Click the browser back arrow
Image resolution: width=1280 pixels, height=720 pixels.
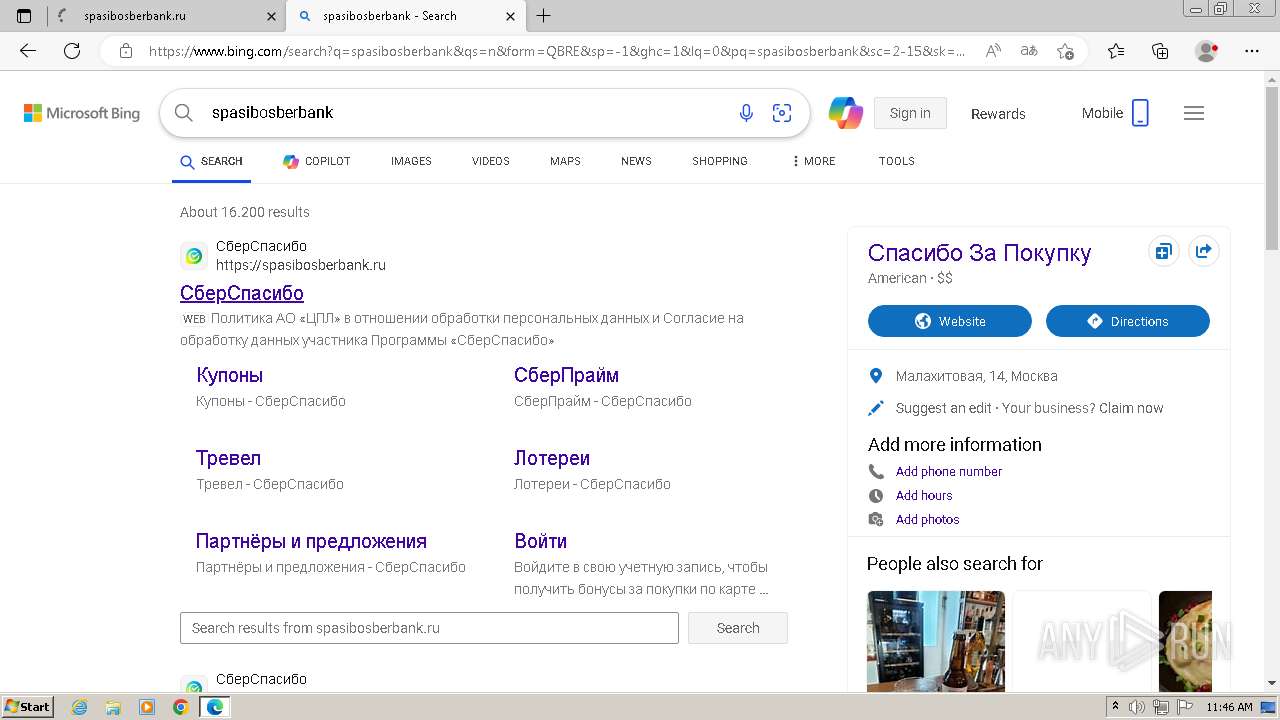(x=28, y=51)
